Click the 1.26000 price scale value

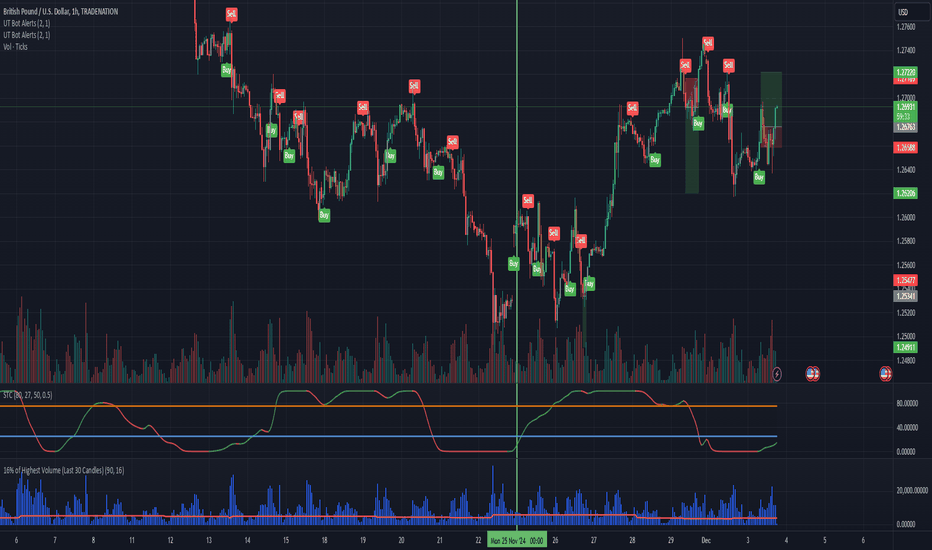(906, 218)
